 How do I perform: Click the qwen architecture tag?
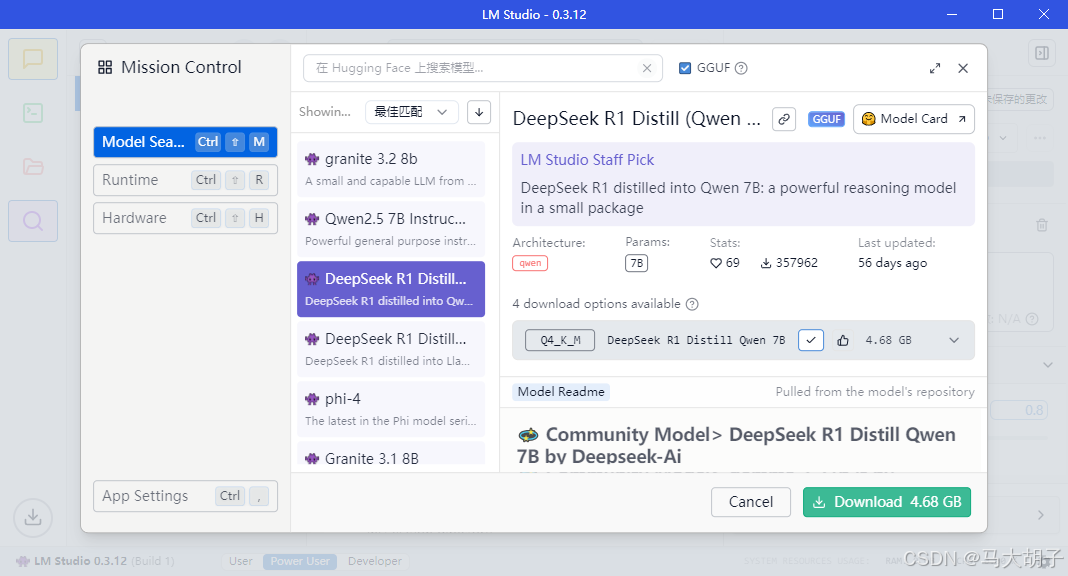point(530,263)
